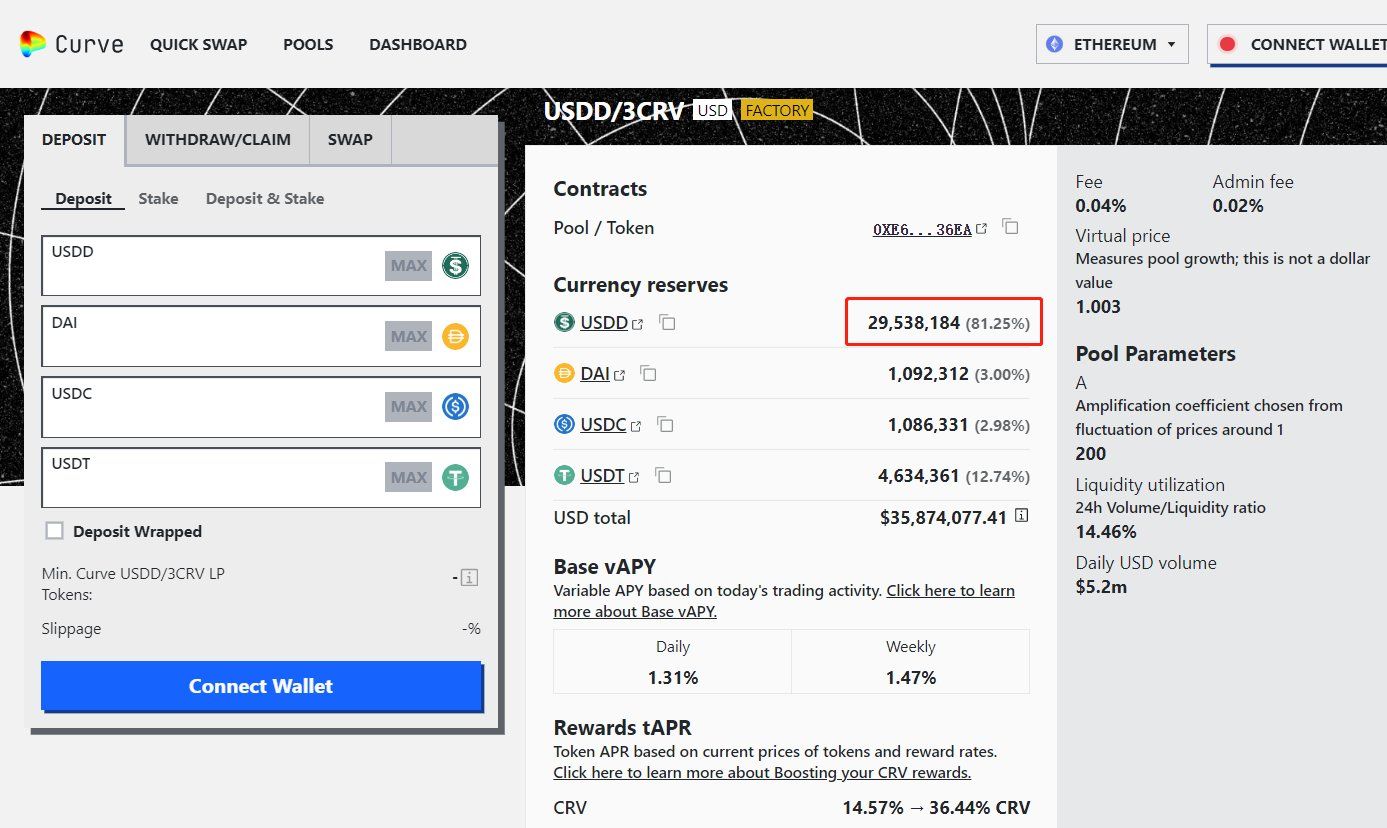
Task: Open the Base vAPY learn more link
Action: tap(784, 601)
